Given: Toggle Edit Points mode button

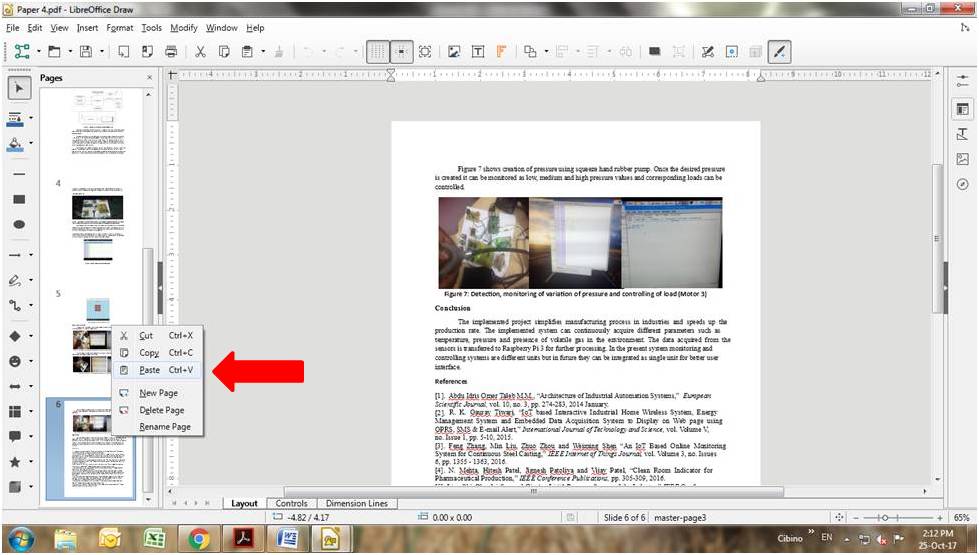Looking at the screenshot, I should pyautogui.click(x=707, y=52).
